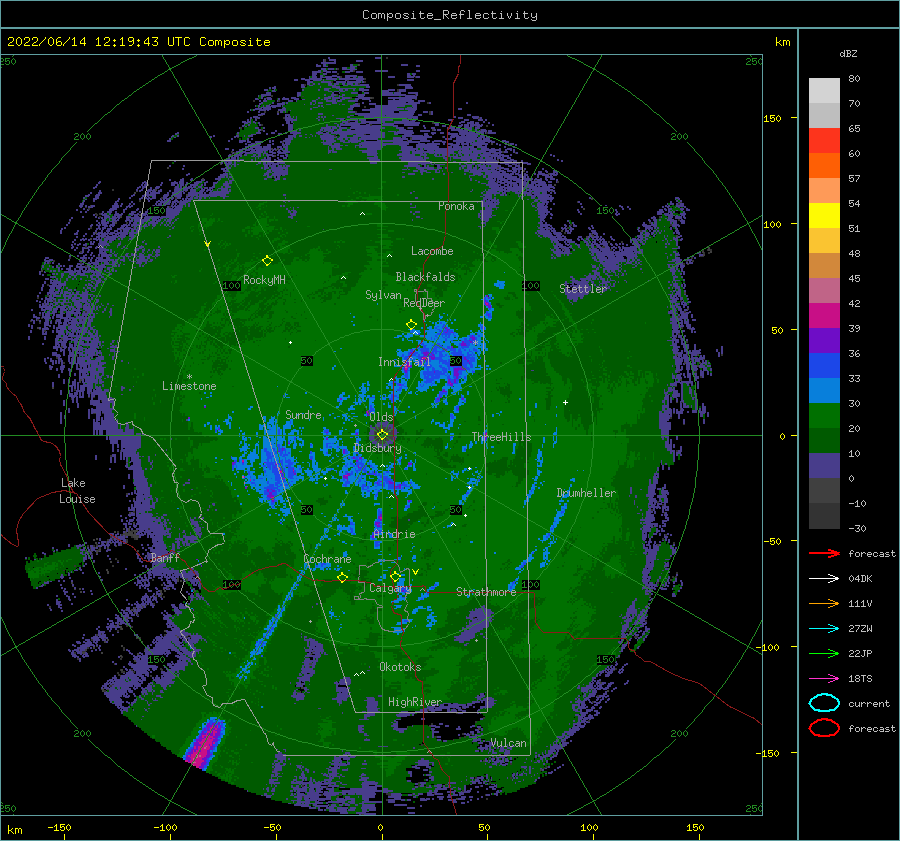Pick the 51-54 dBZ yellow swatch
The image size is (900, 841).
tap(824, 215)
